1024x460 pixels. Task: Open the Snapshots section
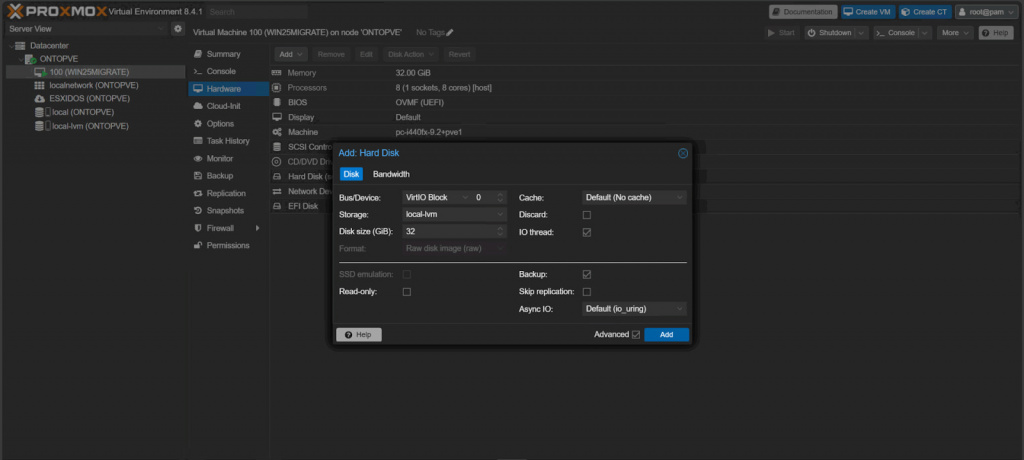point(229,211)
